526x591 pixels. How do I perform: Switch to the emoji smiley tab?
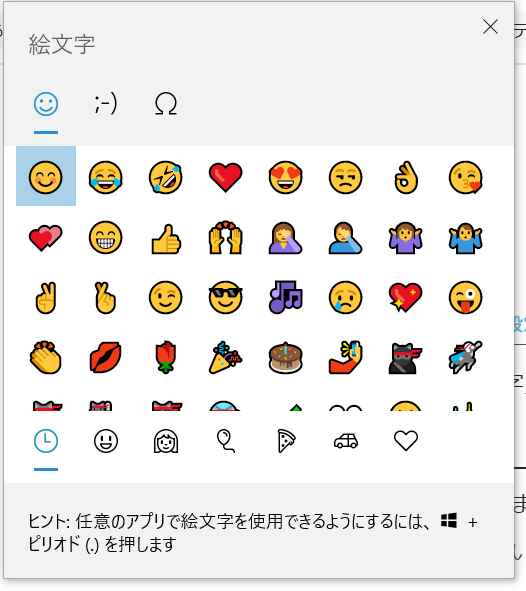point(46,104)
